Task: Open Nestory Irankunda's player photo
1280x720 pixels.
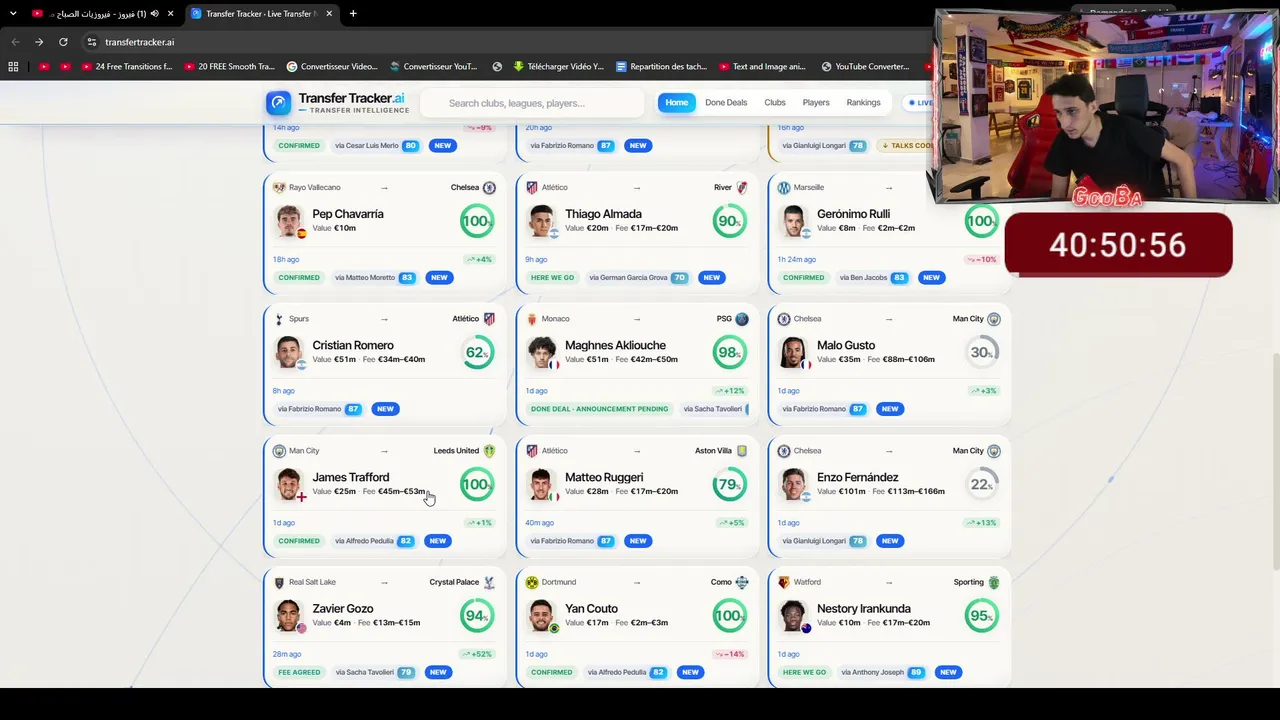Action: coord(794,615)
